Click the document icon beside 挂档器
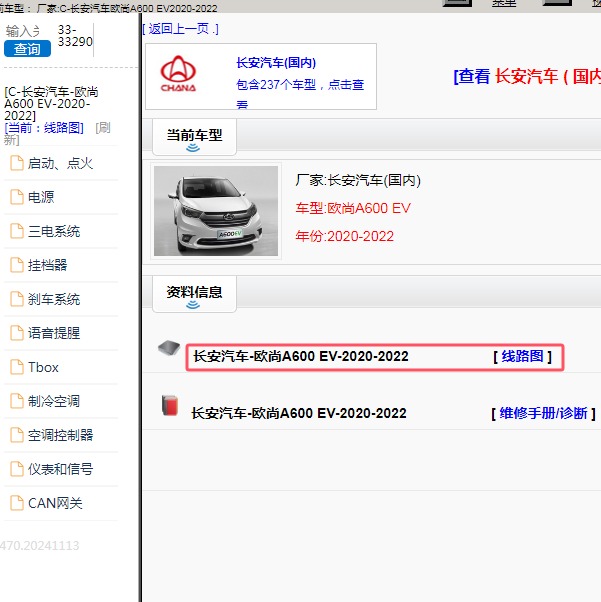 click(17, 265)
